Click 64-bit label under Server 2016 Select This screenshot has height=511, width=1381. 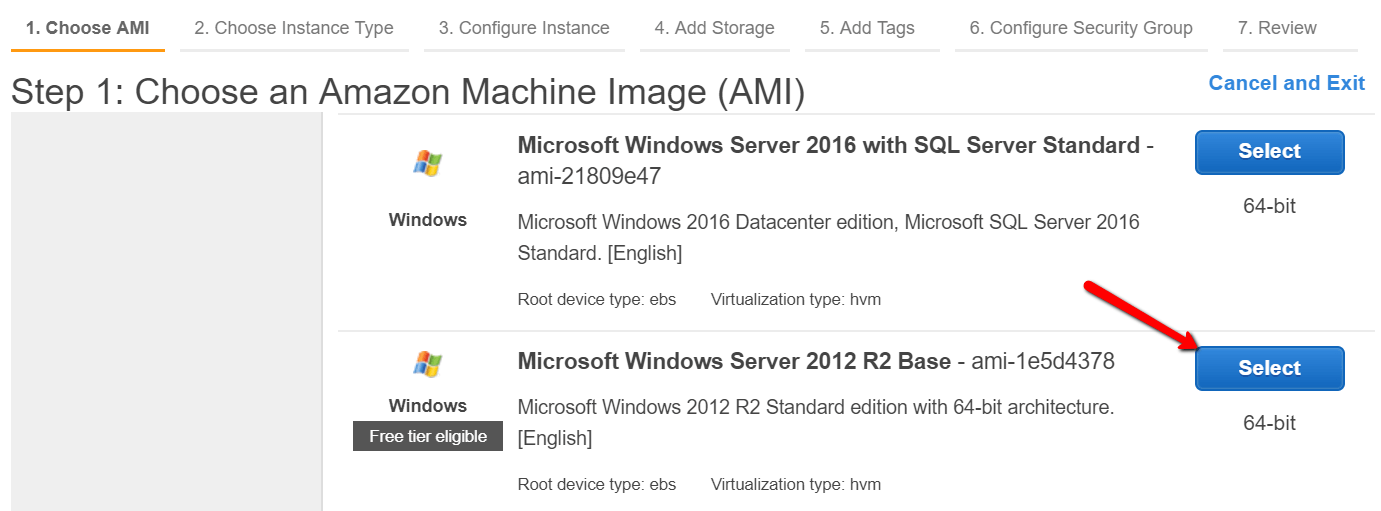1269,207
